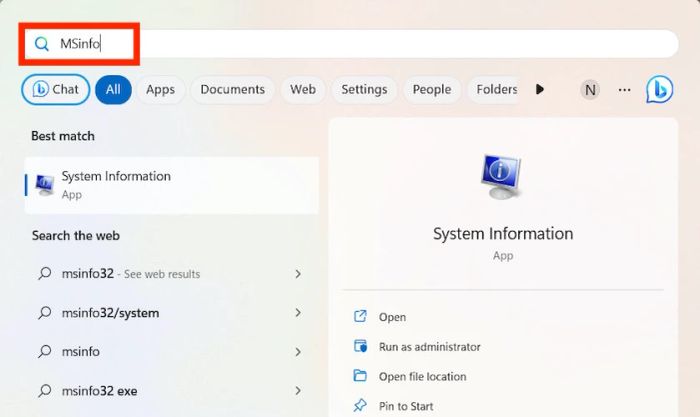Screen dimensions: 700x417
Task: Open the N user account avatar
Action: pyautogui.click(x=590, y=90)
